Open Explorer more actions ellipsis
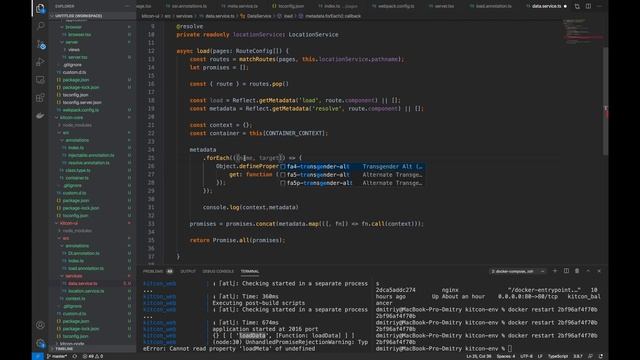 (128, 7)
